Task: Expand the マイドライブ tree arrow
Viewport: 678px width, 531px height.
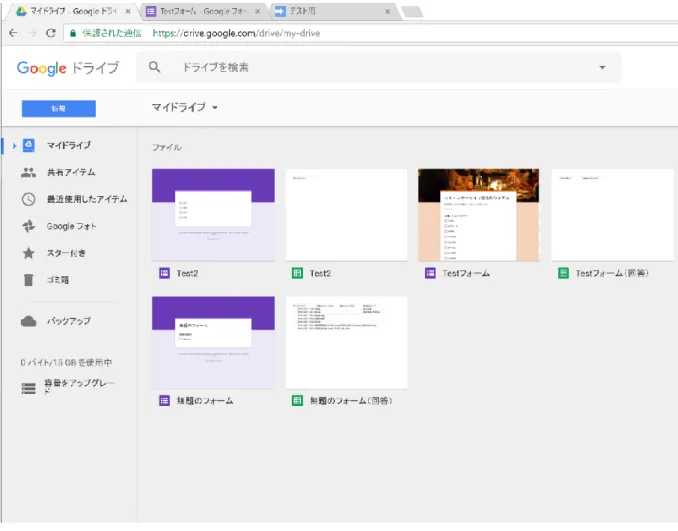Action: coord(14,146)
